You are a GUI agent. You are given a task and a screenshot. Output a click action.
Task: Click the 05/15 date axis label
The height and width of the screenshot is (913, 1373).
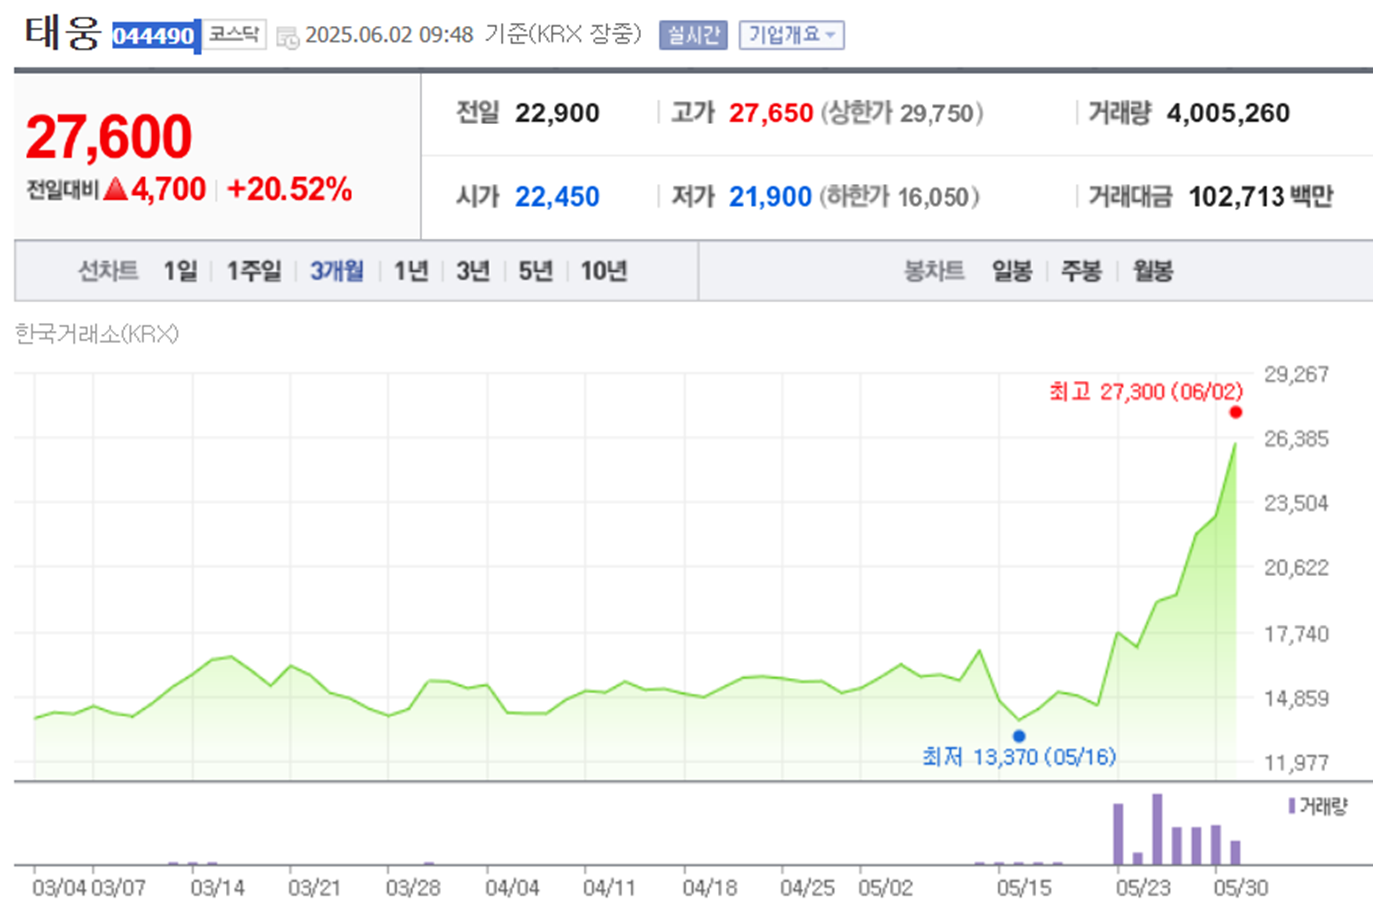tap(1024, 887)
